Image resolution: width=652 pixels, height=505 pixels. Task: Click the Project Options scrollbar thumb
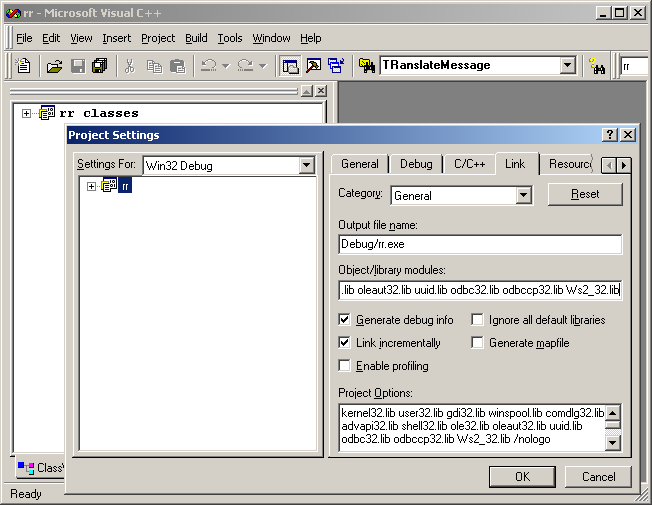[x=613, y=425]
